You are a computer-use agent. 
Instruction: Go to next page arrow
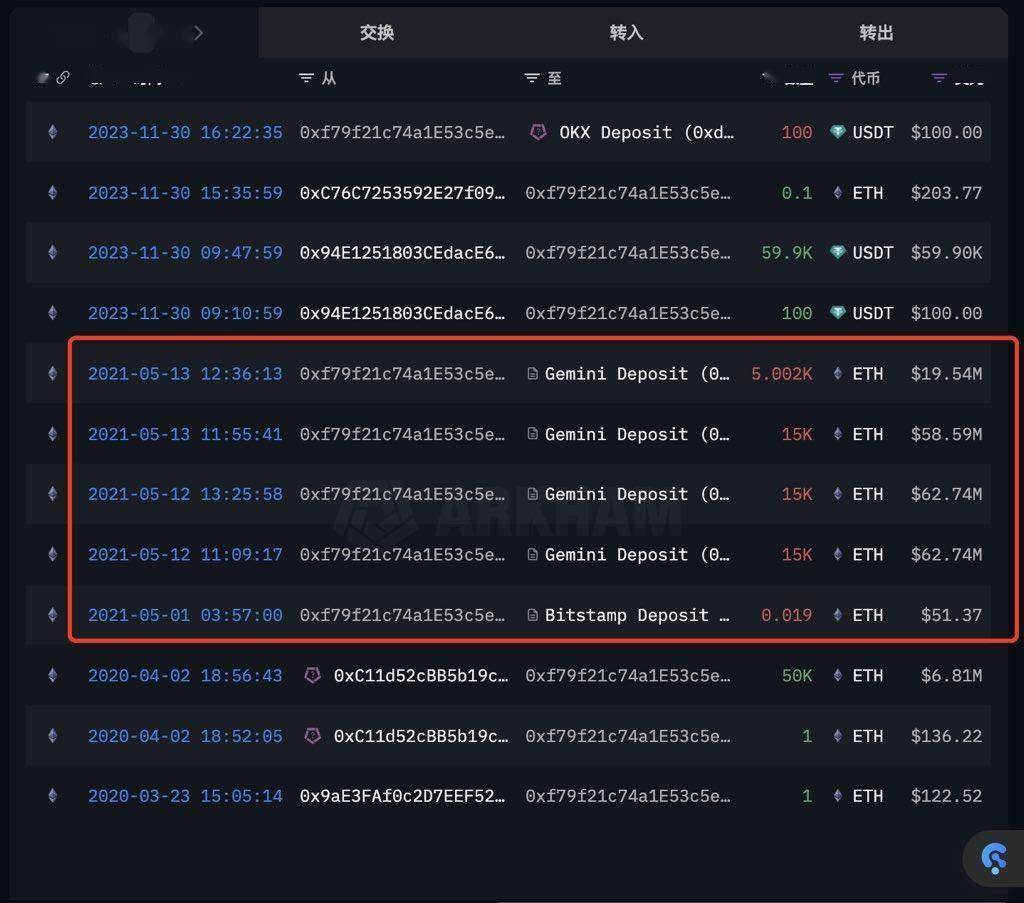tap(198, 33)
